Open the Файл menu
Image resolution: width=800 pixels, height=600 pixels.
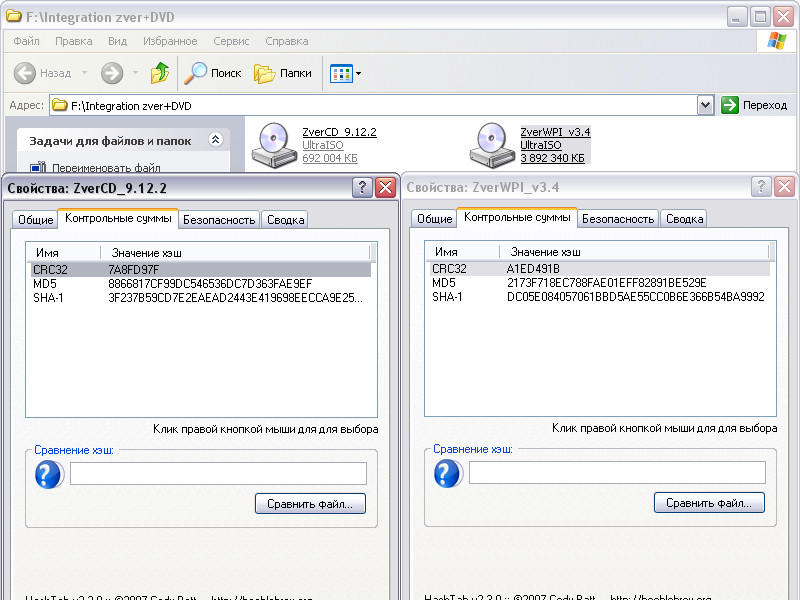coord(27,41)
